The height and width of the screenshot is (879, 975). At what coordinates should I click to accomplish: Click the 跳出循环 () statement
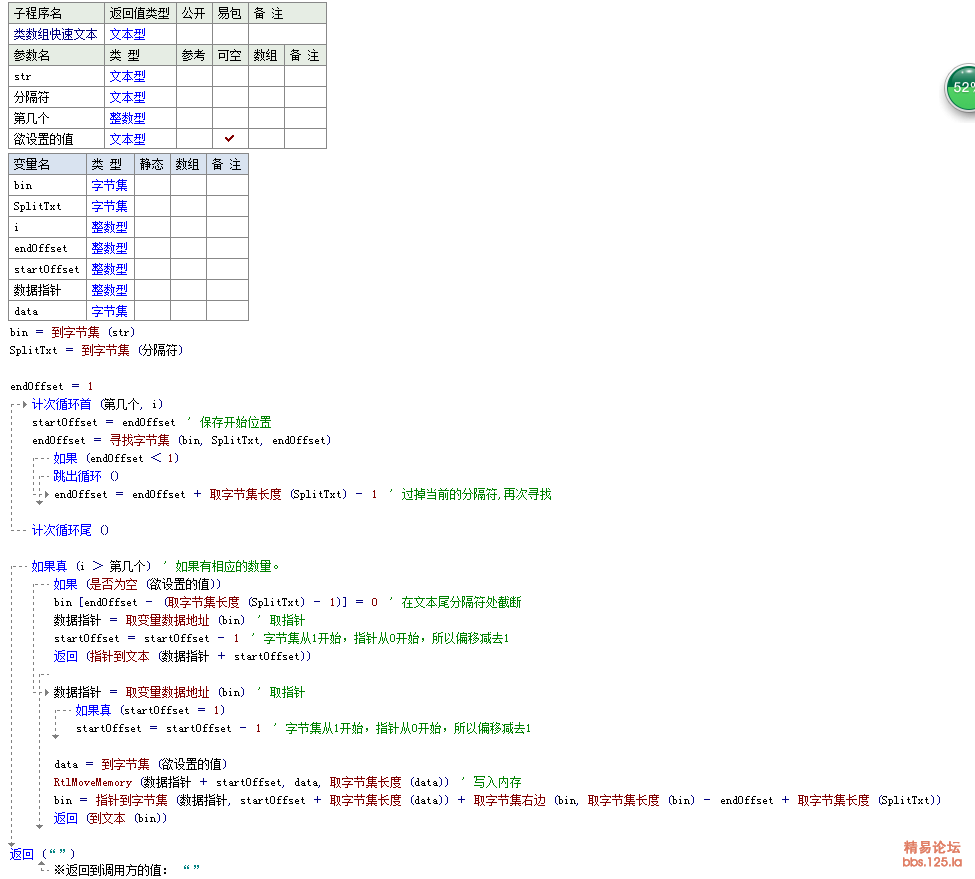[x=86, y=477]
